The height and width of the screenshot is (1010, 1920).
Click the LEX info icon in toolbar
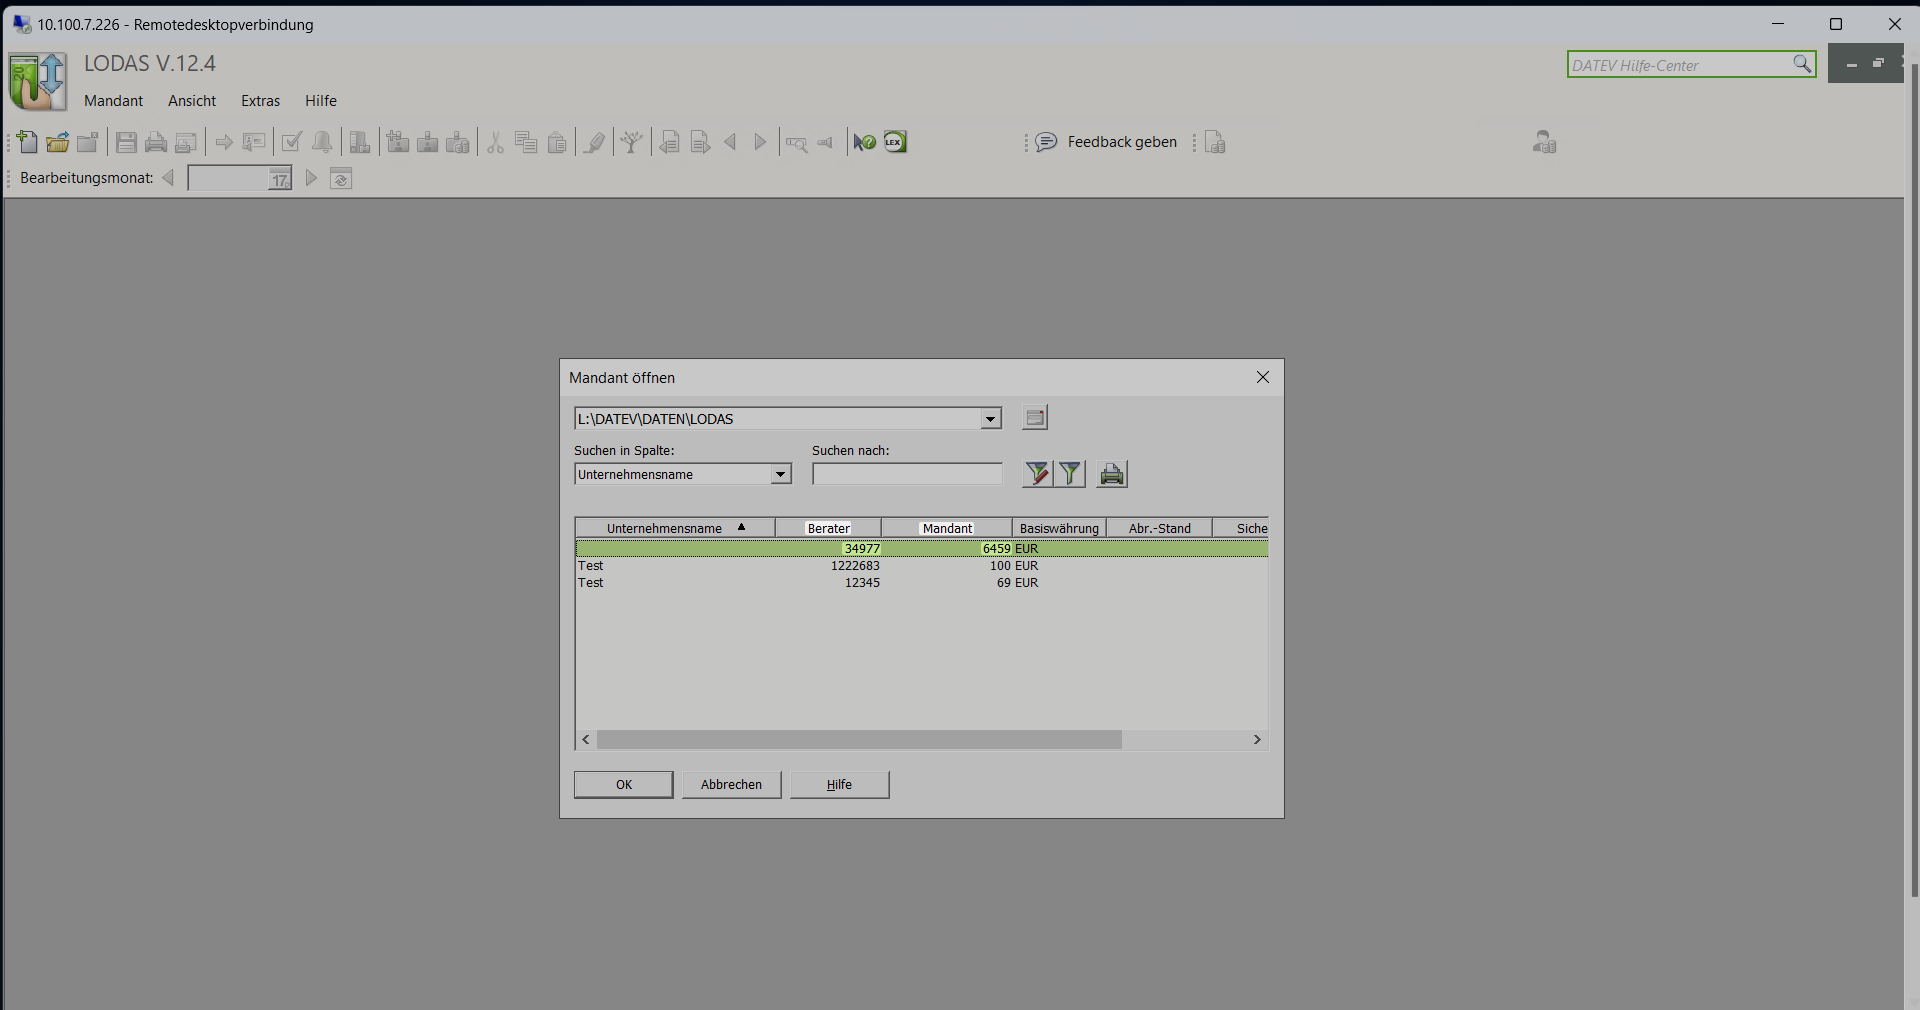[895, 142]
